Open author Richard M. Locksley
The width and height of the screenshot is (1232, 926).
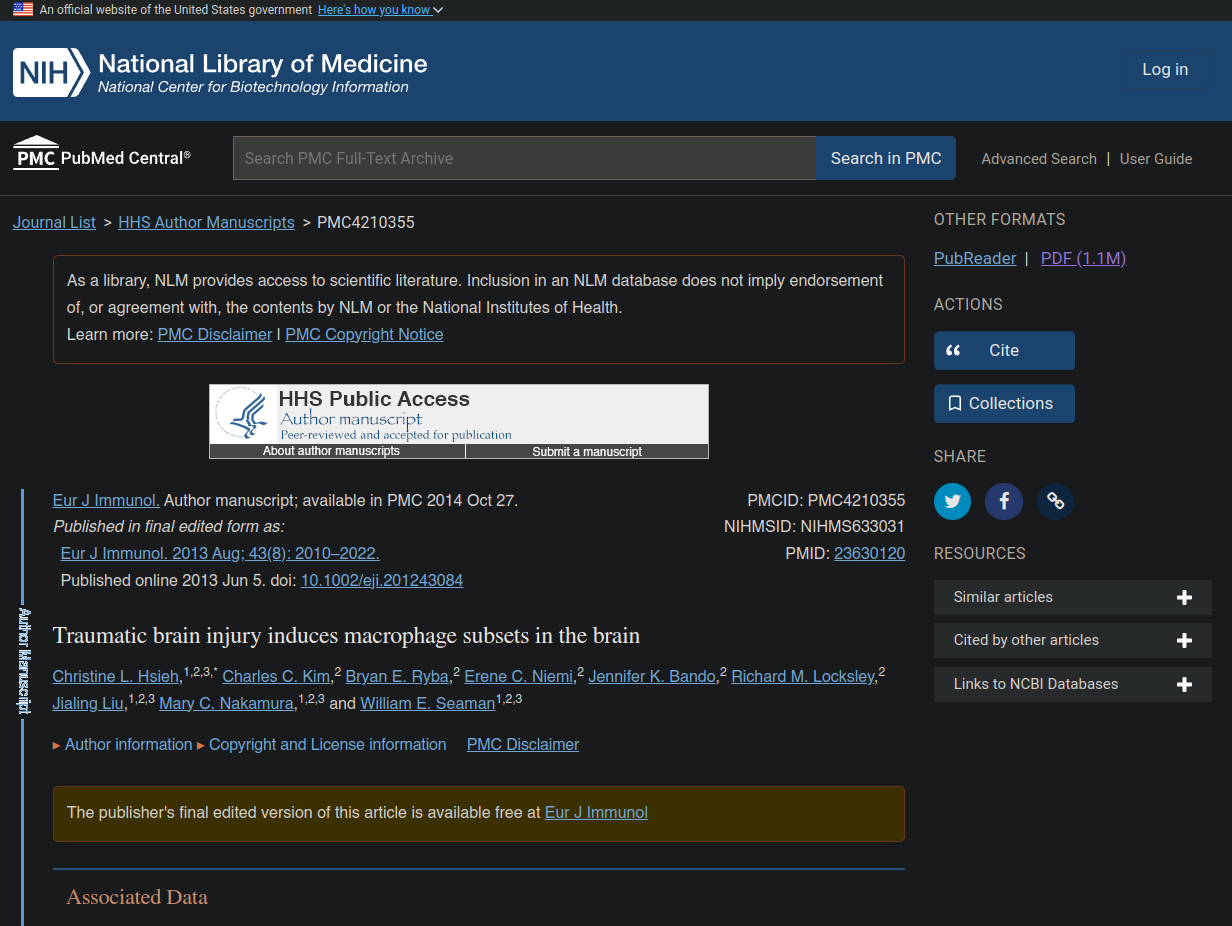click(803, 677)
